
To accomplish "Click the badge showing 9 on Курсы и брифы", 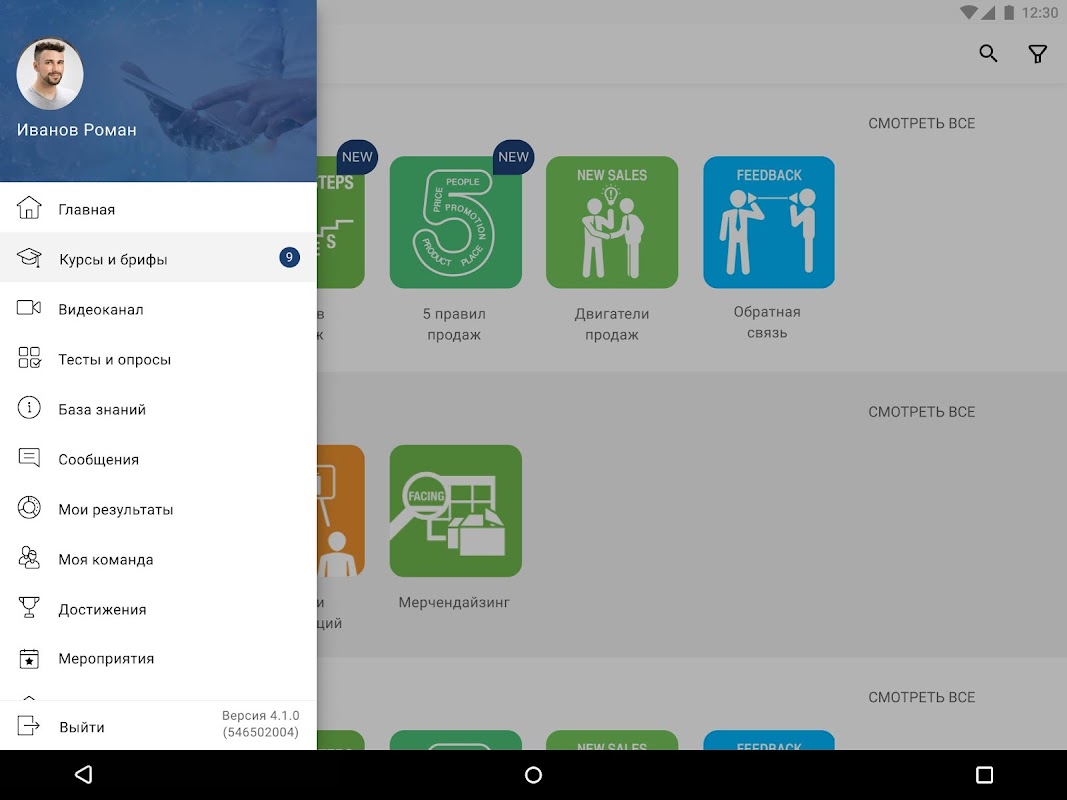I will 289,257.
